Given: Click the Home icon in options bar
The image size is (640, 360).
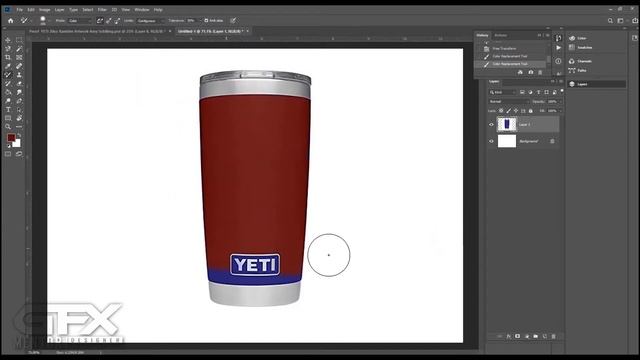Looking at the screenshot, I should point(11,20).
